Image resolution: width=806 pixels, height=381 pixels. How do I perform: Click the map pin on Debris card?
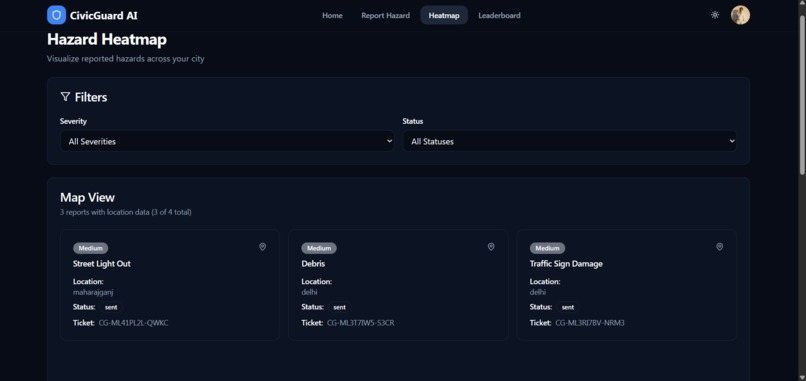point(491,247)
